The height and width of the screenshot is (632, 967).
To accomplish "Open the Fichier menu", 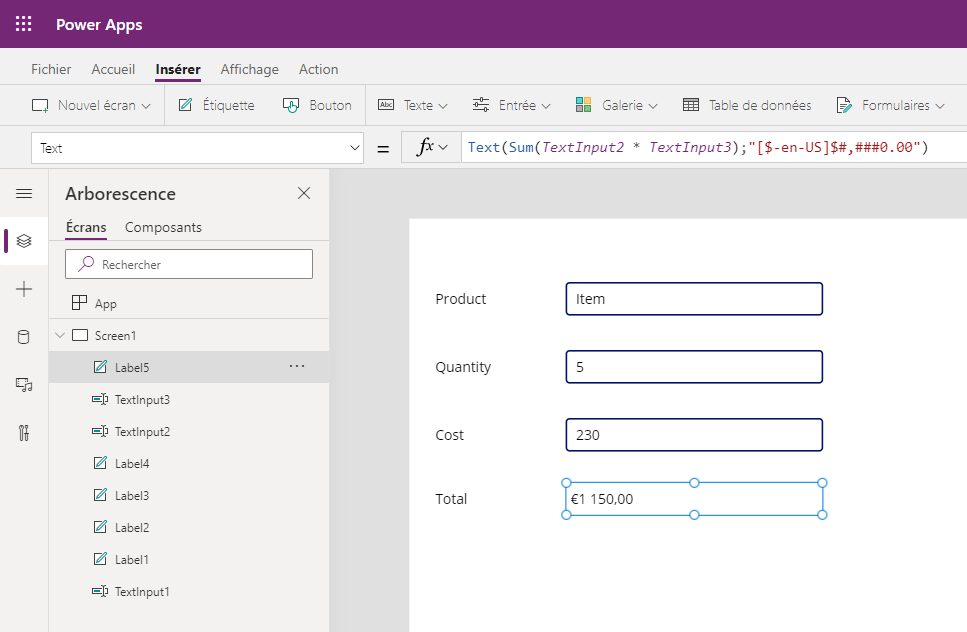I will 51,69.
